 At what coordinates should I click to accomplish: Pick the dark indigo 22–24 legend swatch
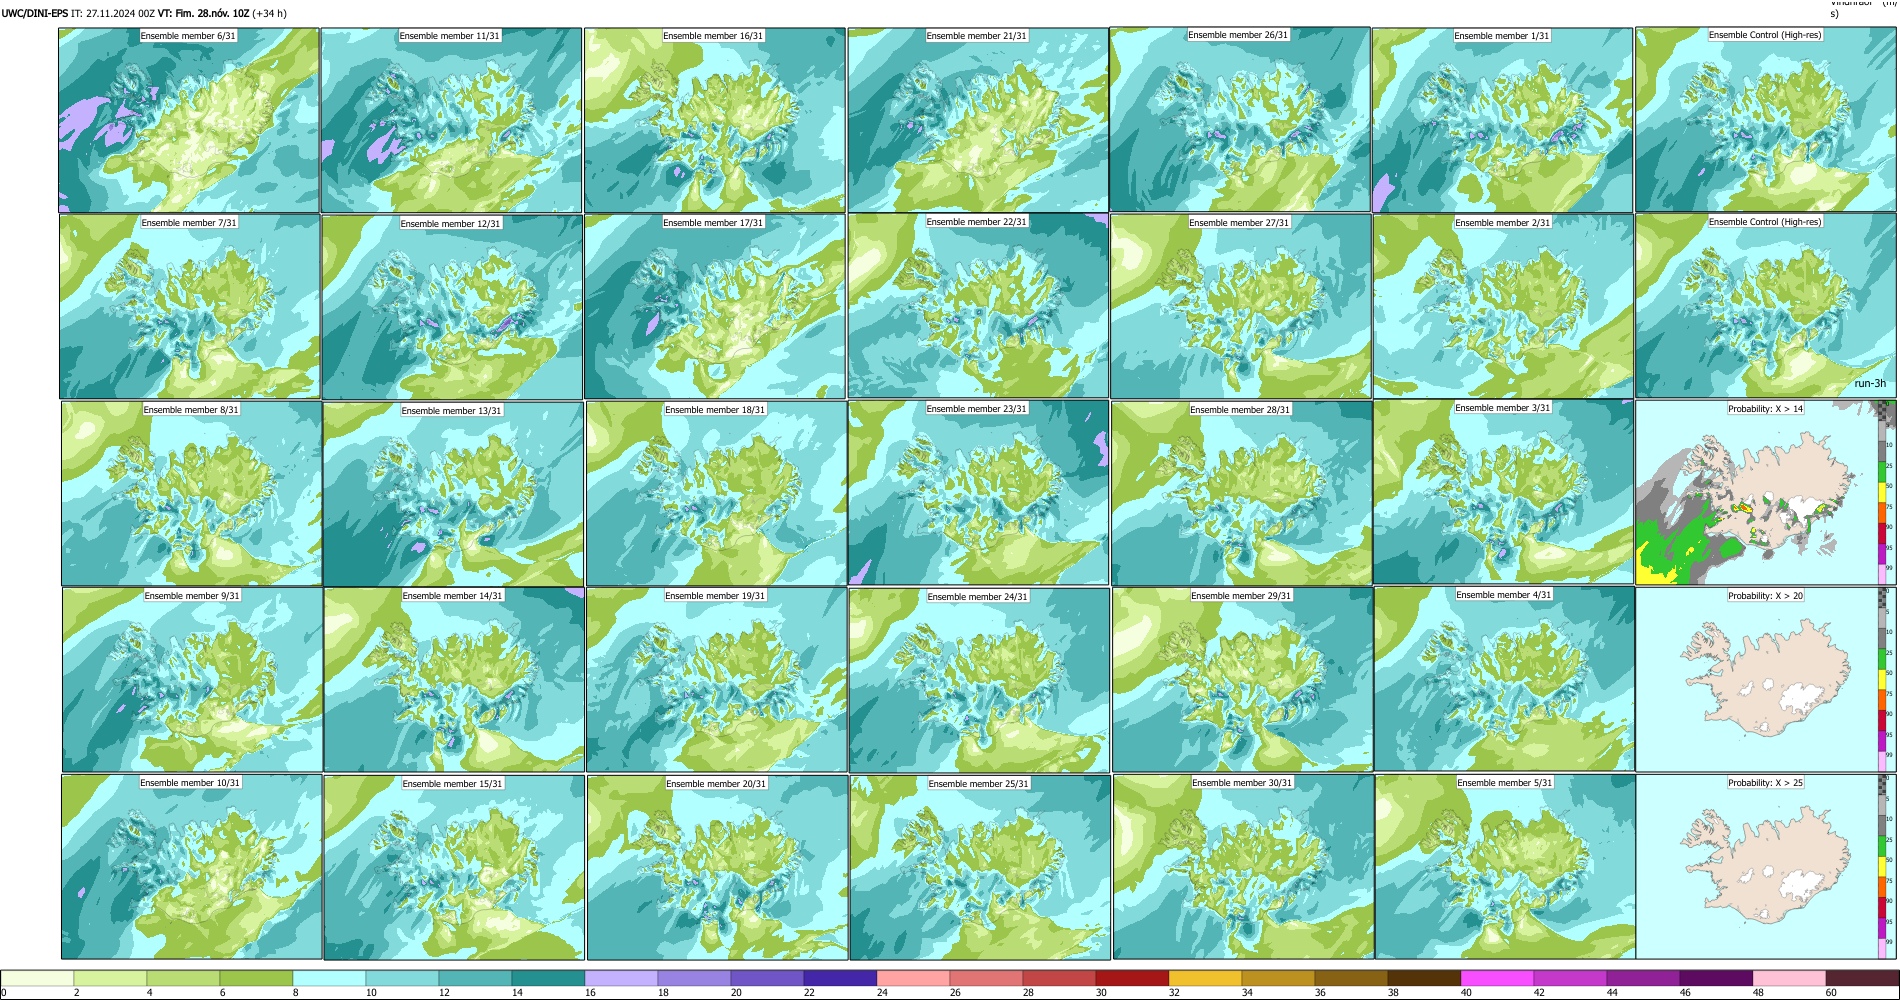840,978
